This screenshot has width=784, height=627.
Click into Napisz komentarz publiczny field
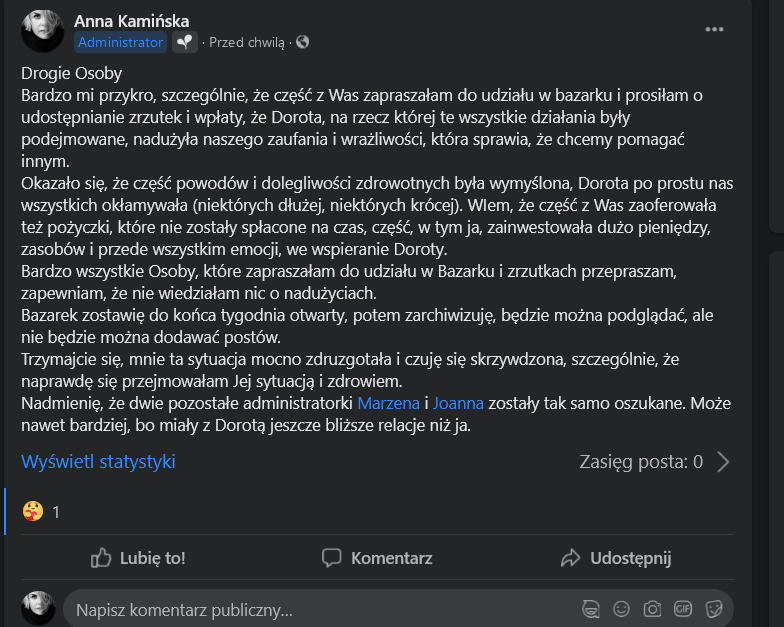click(320, 610)
